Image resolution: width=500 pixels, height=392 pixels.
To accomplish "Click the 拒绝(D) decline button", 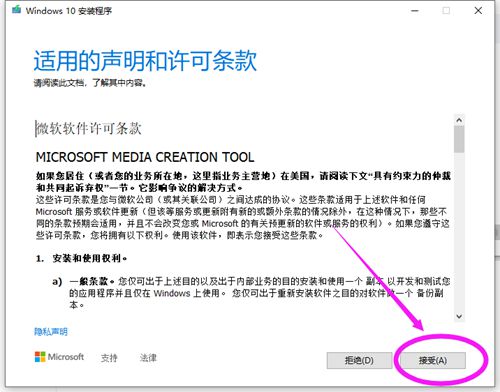I will [x=359, y=360].
